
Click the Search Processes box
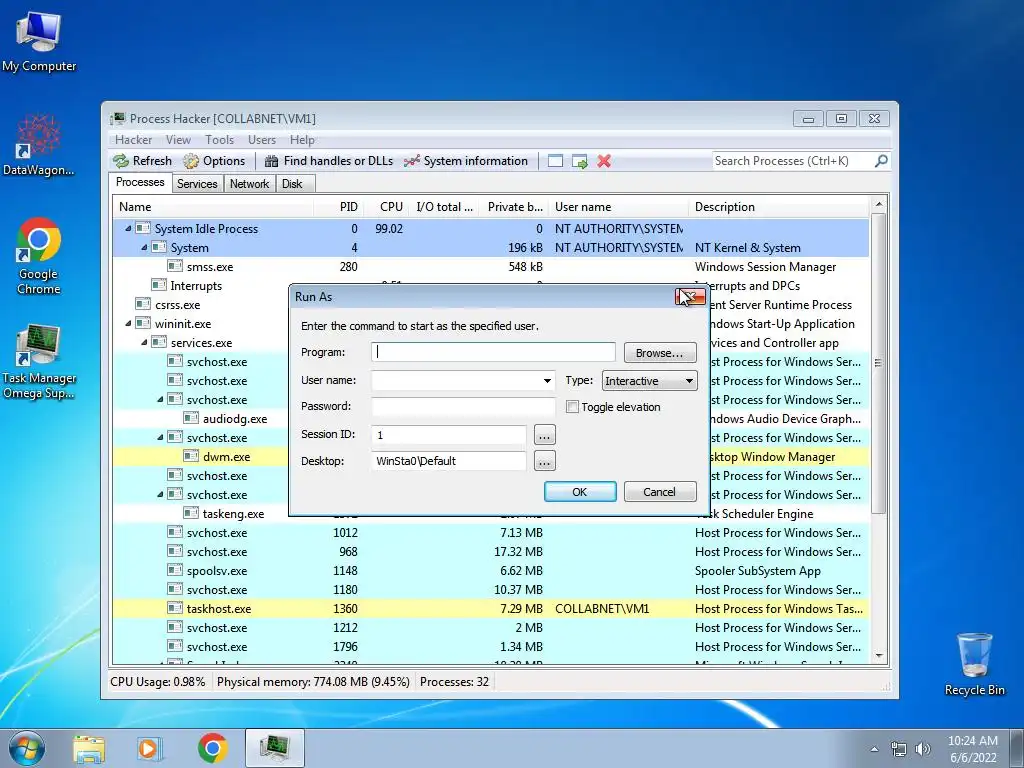pyautogui.click(x=793, y=161)
